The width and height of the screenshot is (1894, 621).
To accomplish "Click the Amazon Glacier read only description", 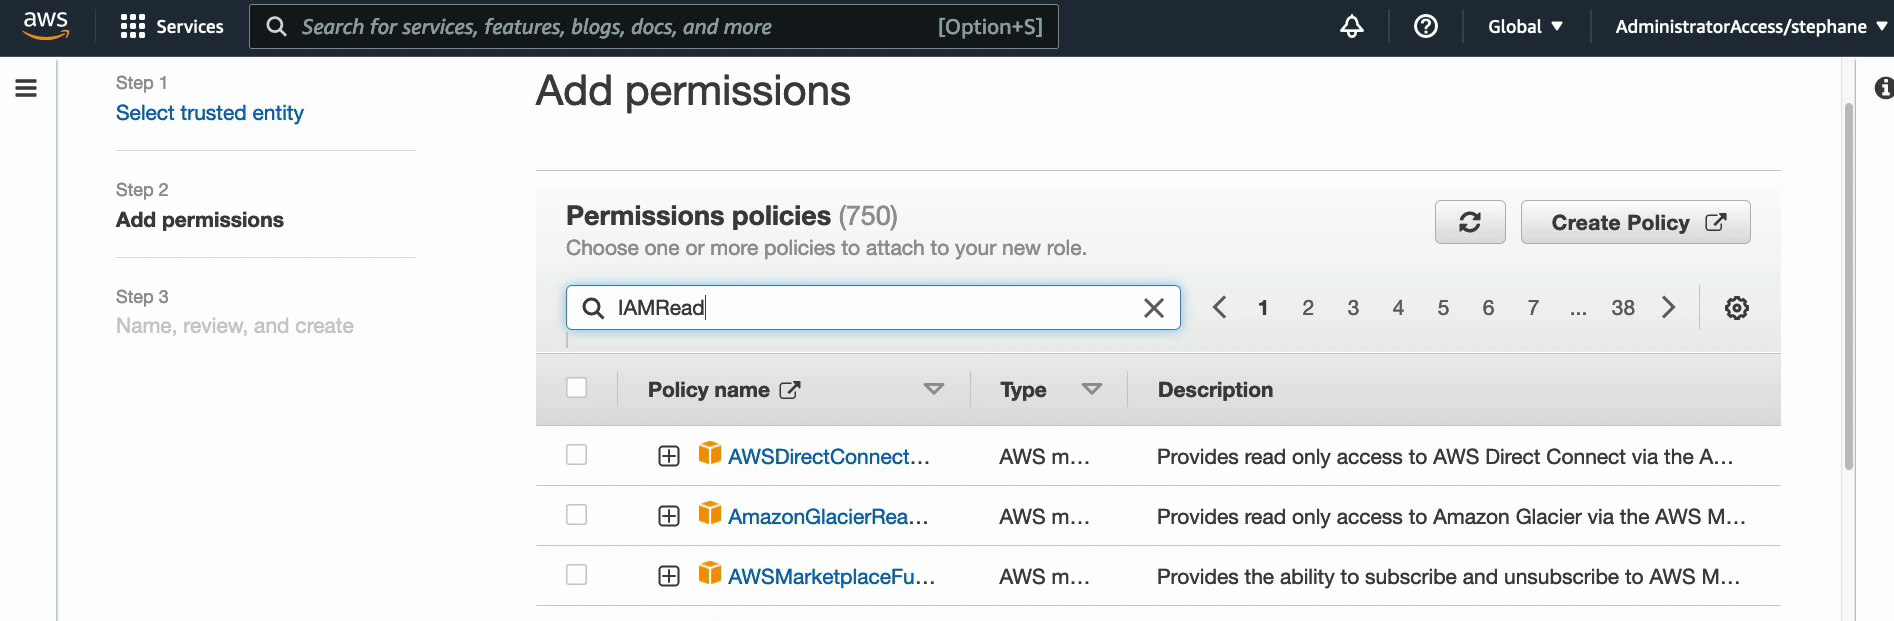I will pos(1451,517).
